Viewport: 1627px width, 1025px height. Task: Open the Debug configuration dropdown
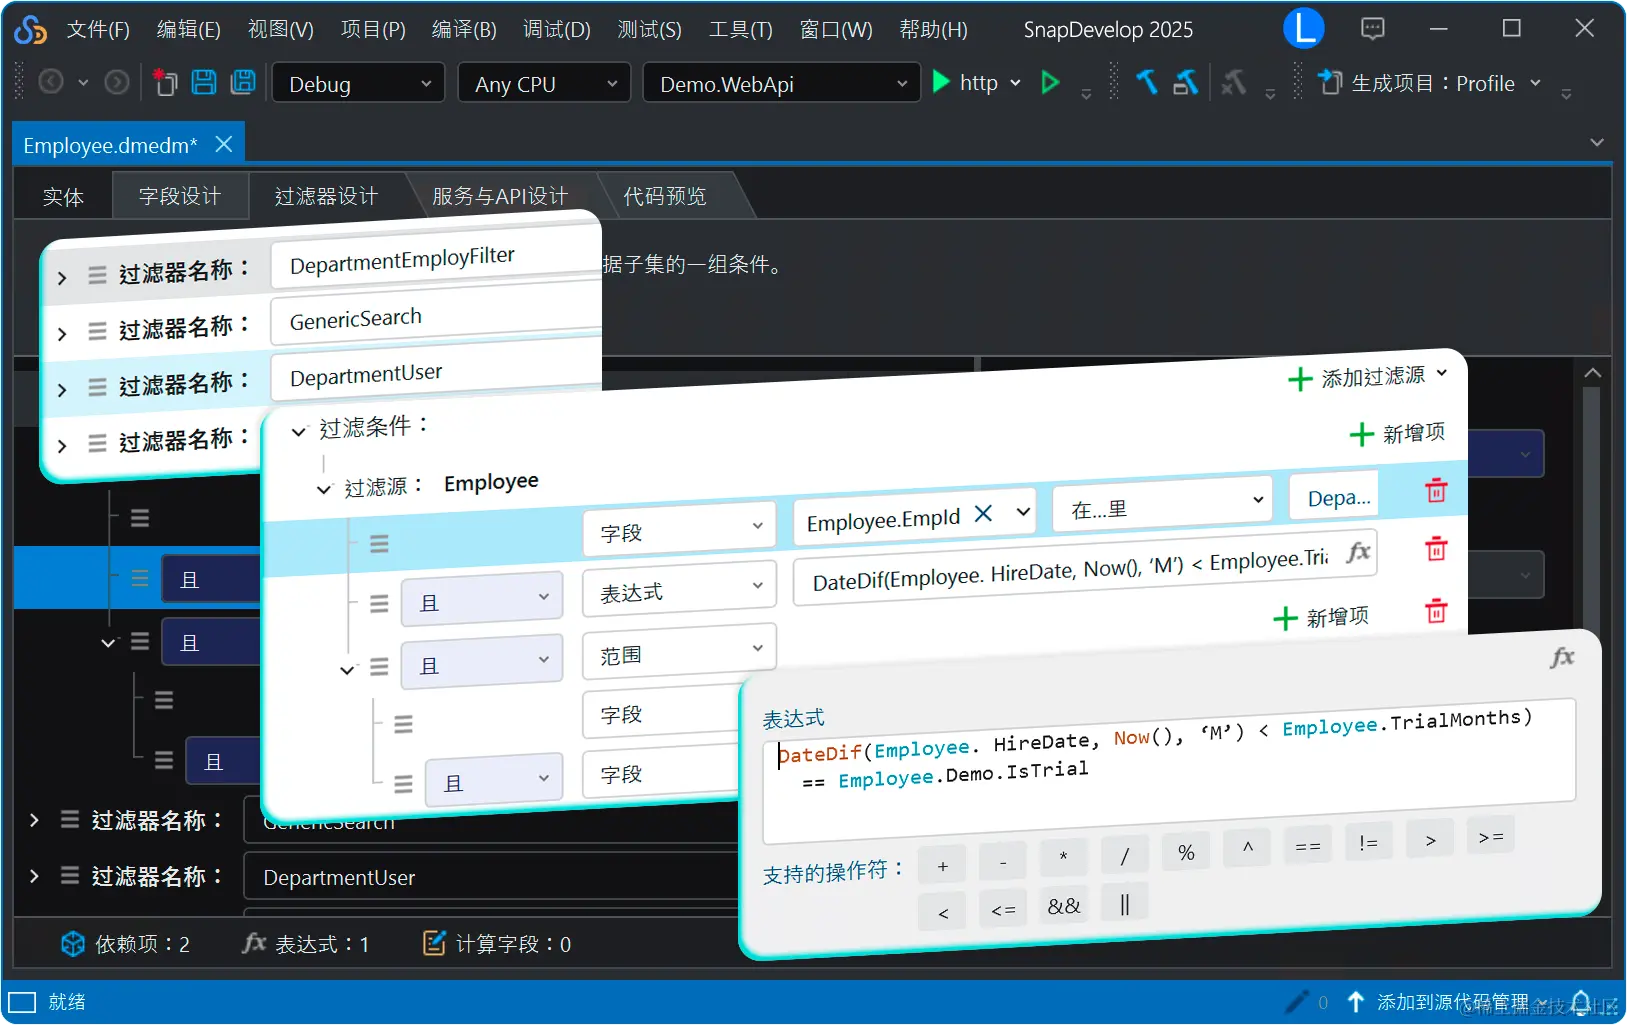click(357, 83)
